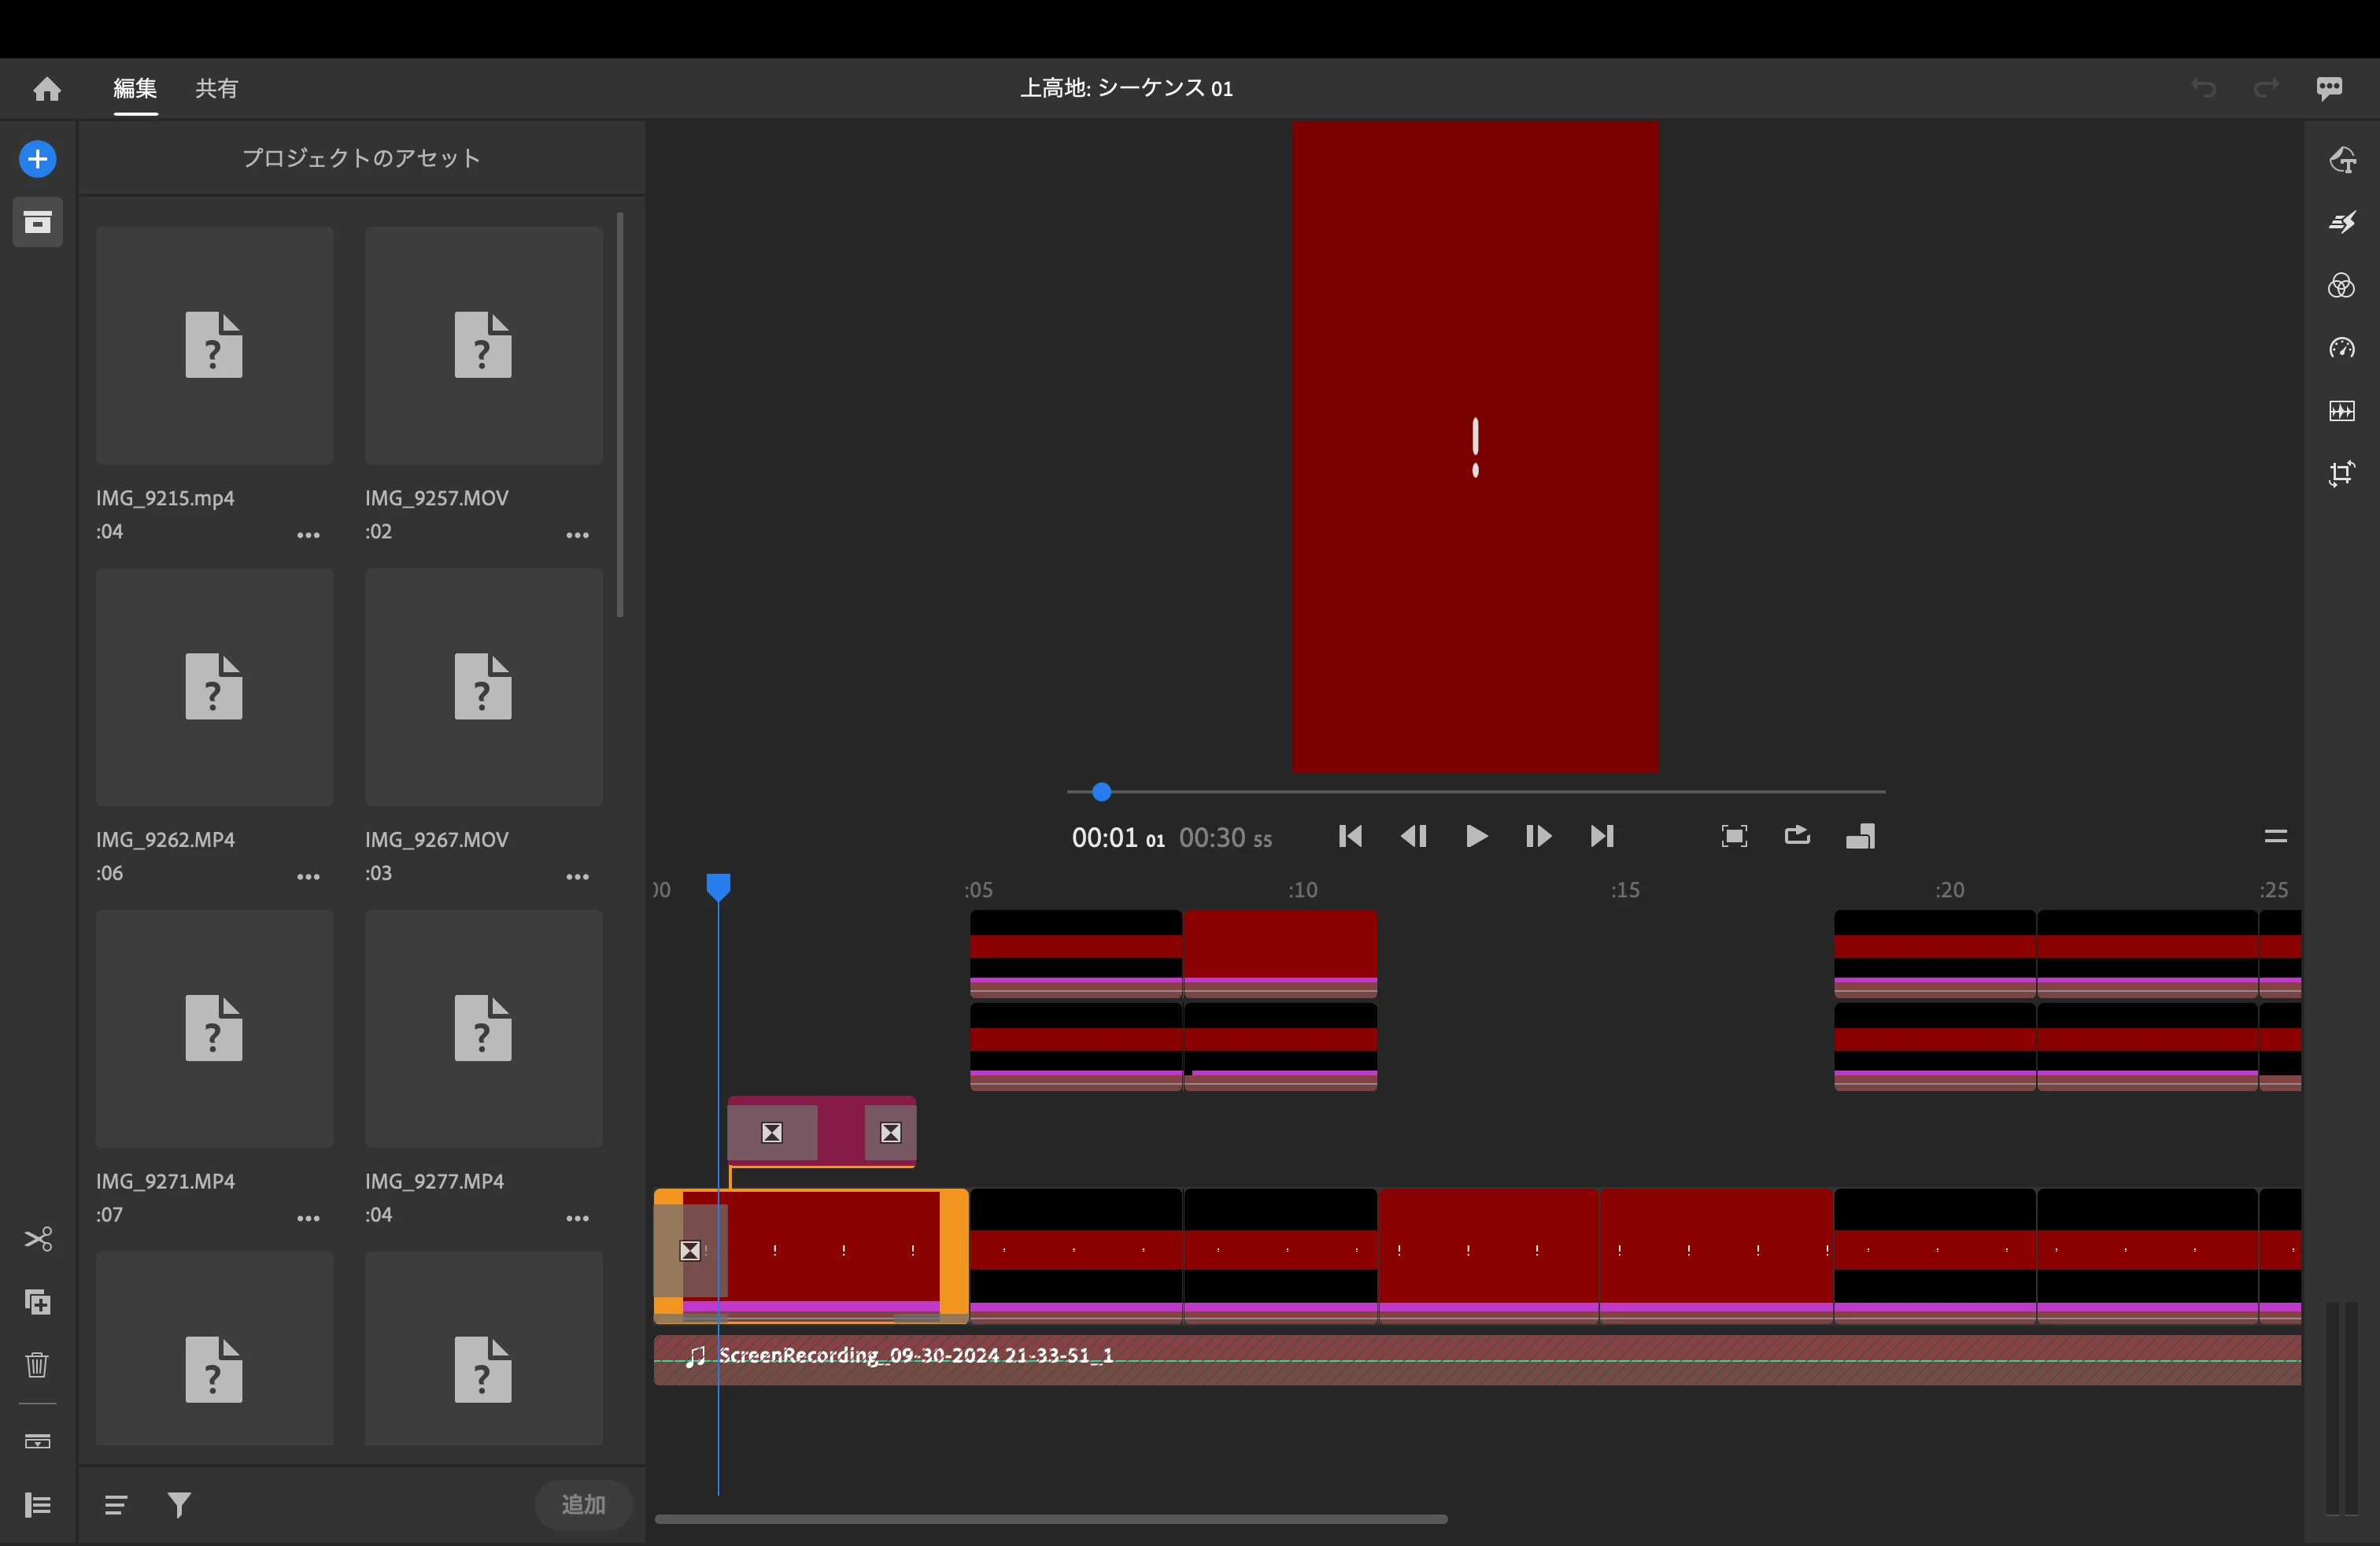Open options menu for IMG_9215.mp4
2380x1546 pixels.
(x=308, y=535)
